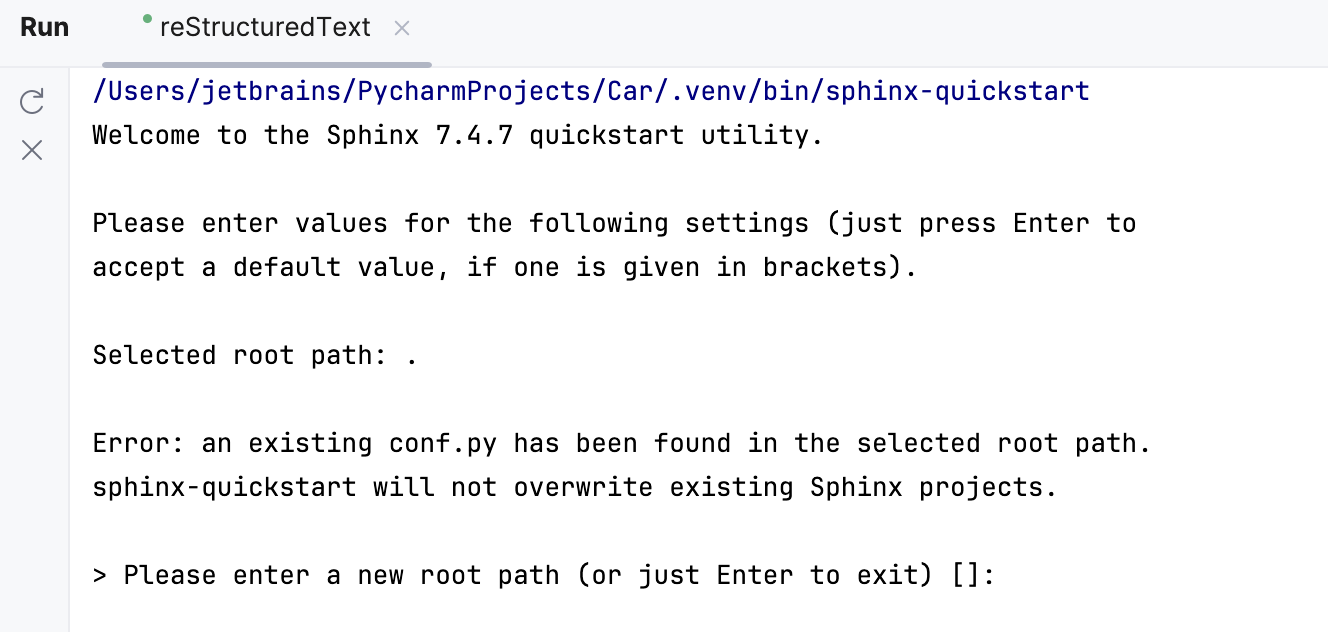Viewport: 1328px width, 632px height.
Task: Switch to the reStructuredText tab
Action: coord(265,27)
